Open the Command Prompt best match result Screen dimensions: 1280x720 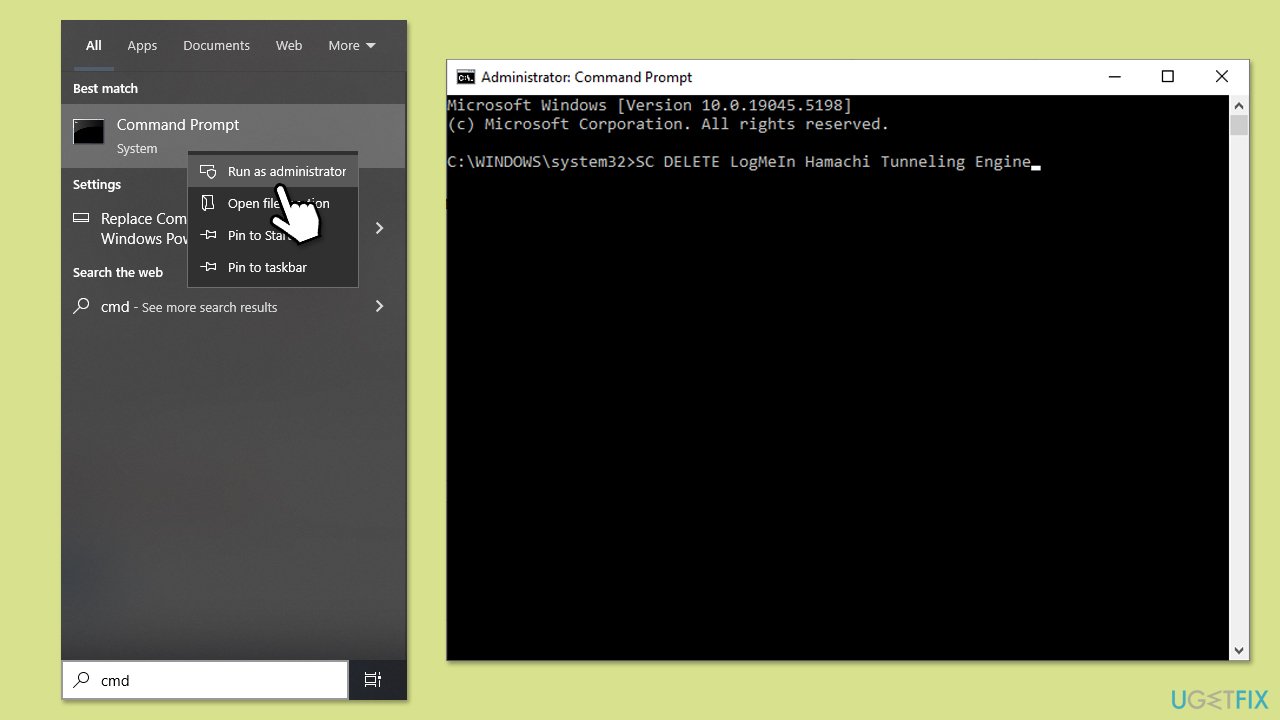point(233,136)
